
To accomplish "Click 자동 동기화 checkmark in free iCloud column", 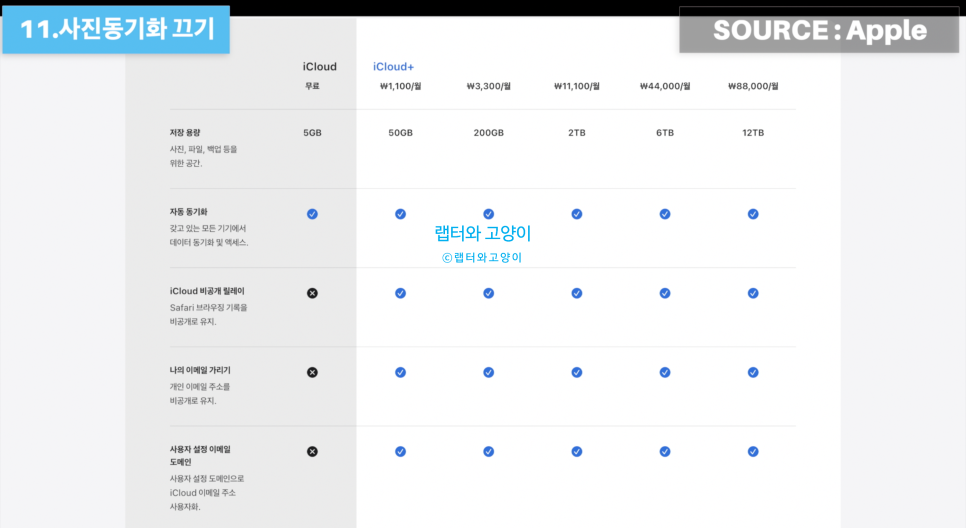I will pos(312,214).
